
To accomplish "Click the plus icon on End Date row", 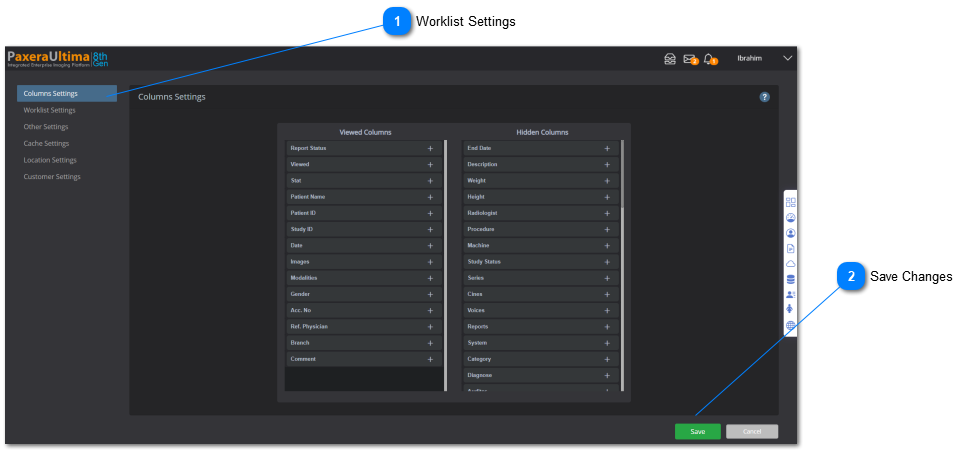I will pyautogui.click(x=607, y=148).
